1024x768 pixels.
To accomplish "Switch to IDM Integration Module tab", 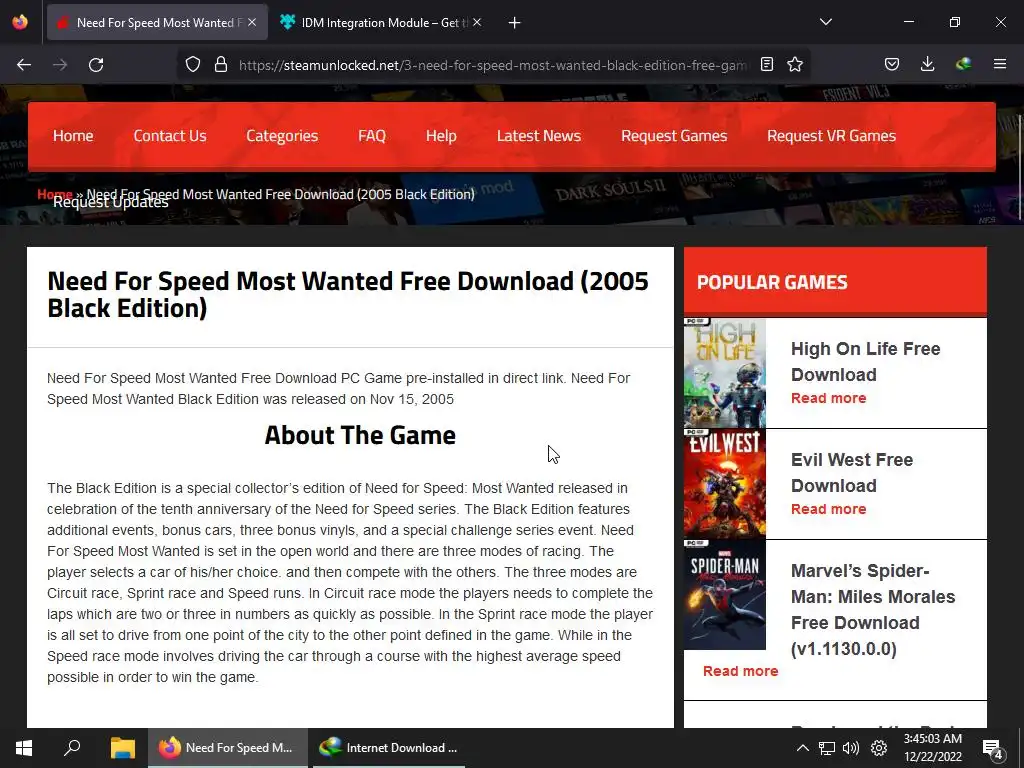I will click(x=381, y=22).
